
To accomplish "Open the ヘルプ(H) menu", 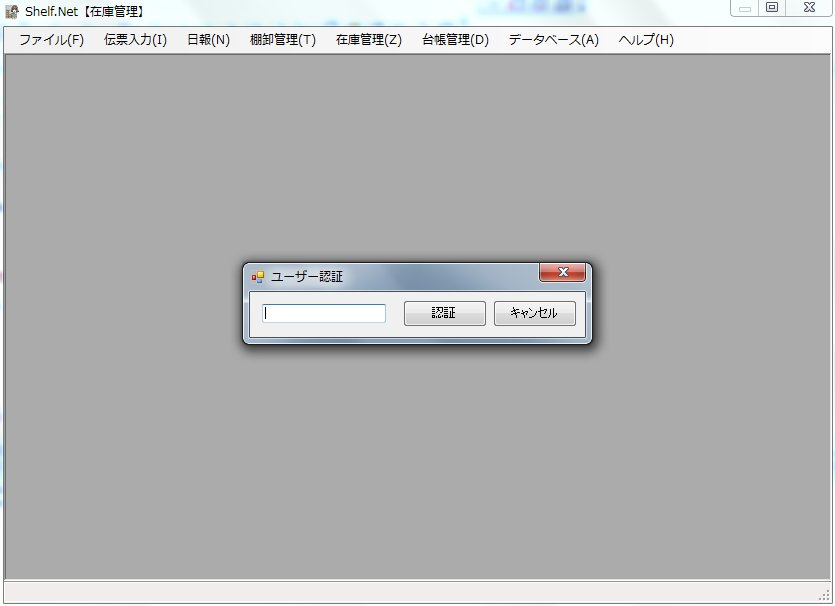I will click(646, 40).
